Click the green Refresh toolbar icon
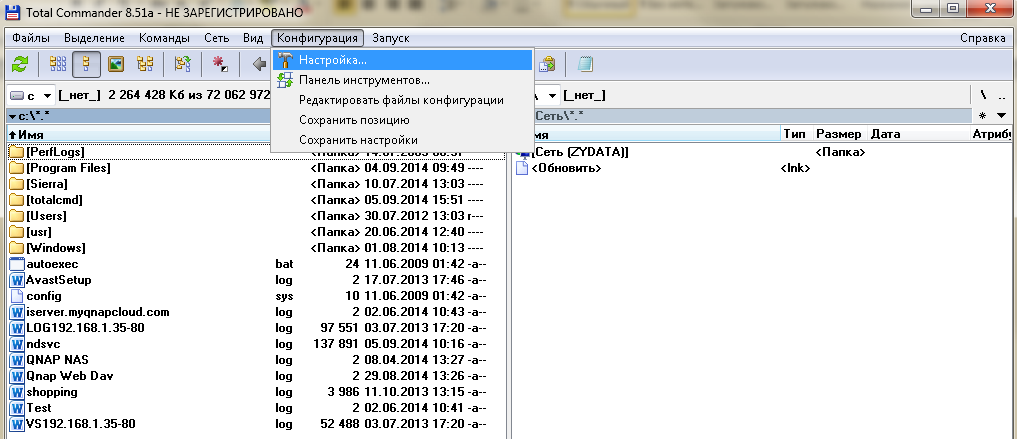This screenshot has height=439, width=1017. [x=21, y=64]
